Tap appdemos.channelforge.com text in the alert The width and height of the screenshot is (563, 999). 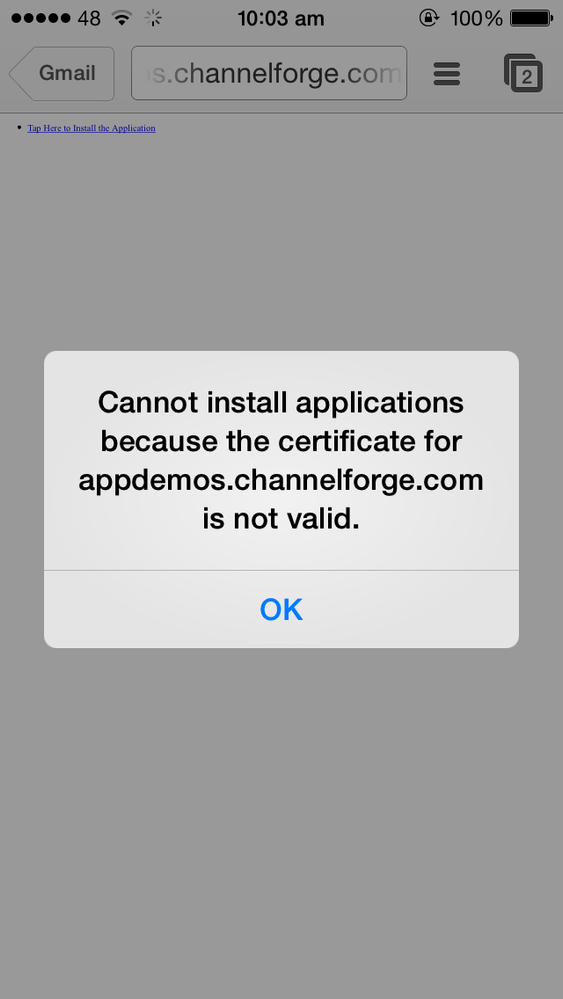point(281,481)
